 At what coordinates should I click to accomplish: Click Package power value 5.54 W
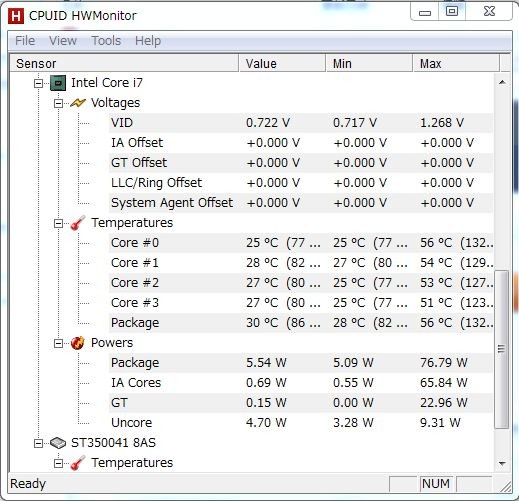coord(266,363)
